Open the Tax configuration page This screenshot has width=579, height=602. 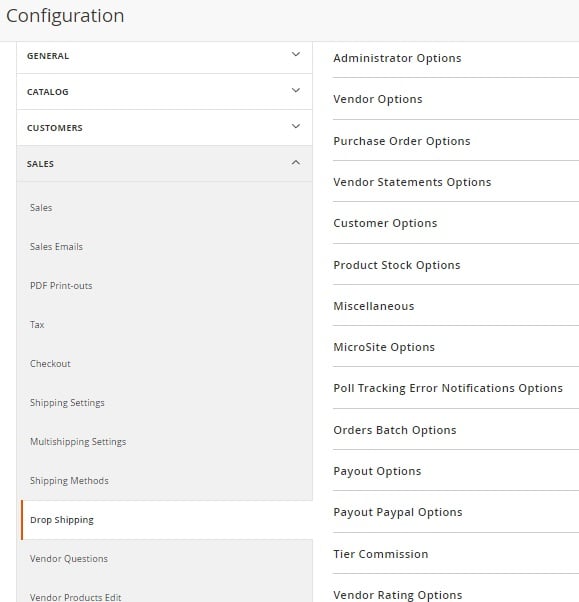37,325
